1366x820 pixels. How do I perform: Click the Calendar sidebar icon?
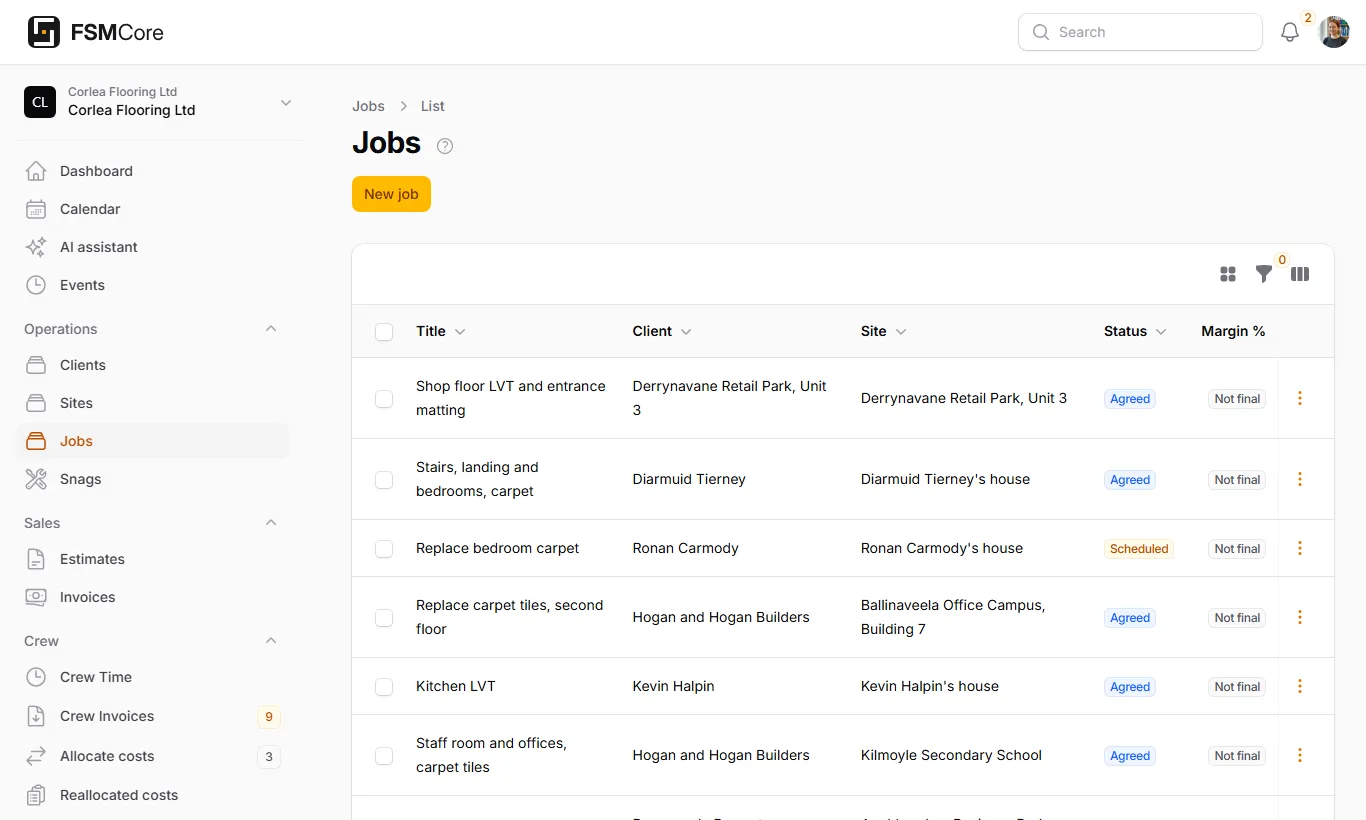[36, 209]
